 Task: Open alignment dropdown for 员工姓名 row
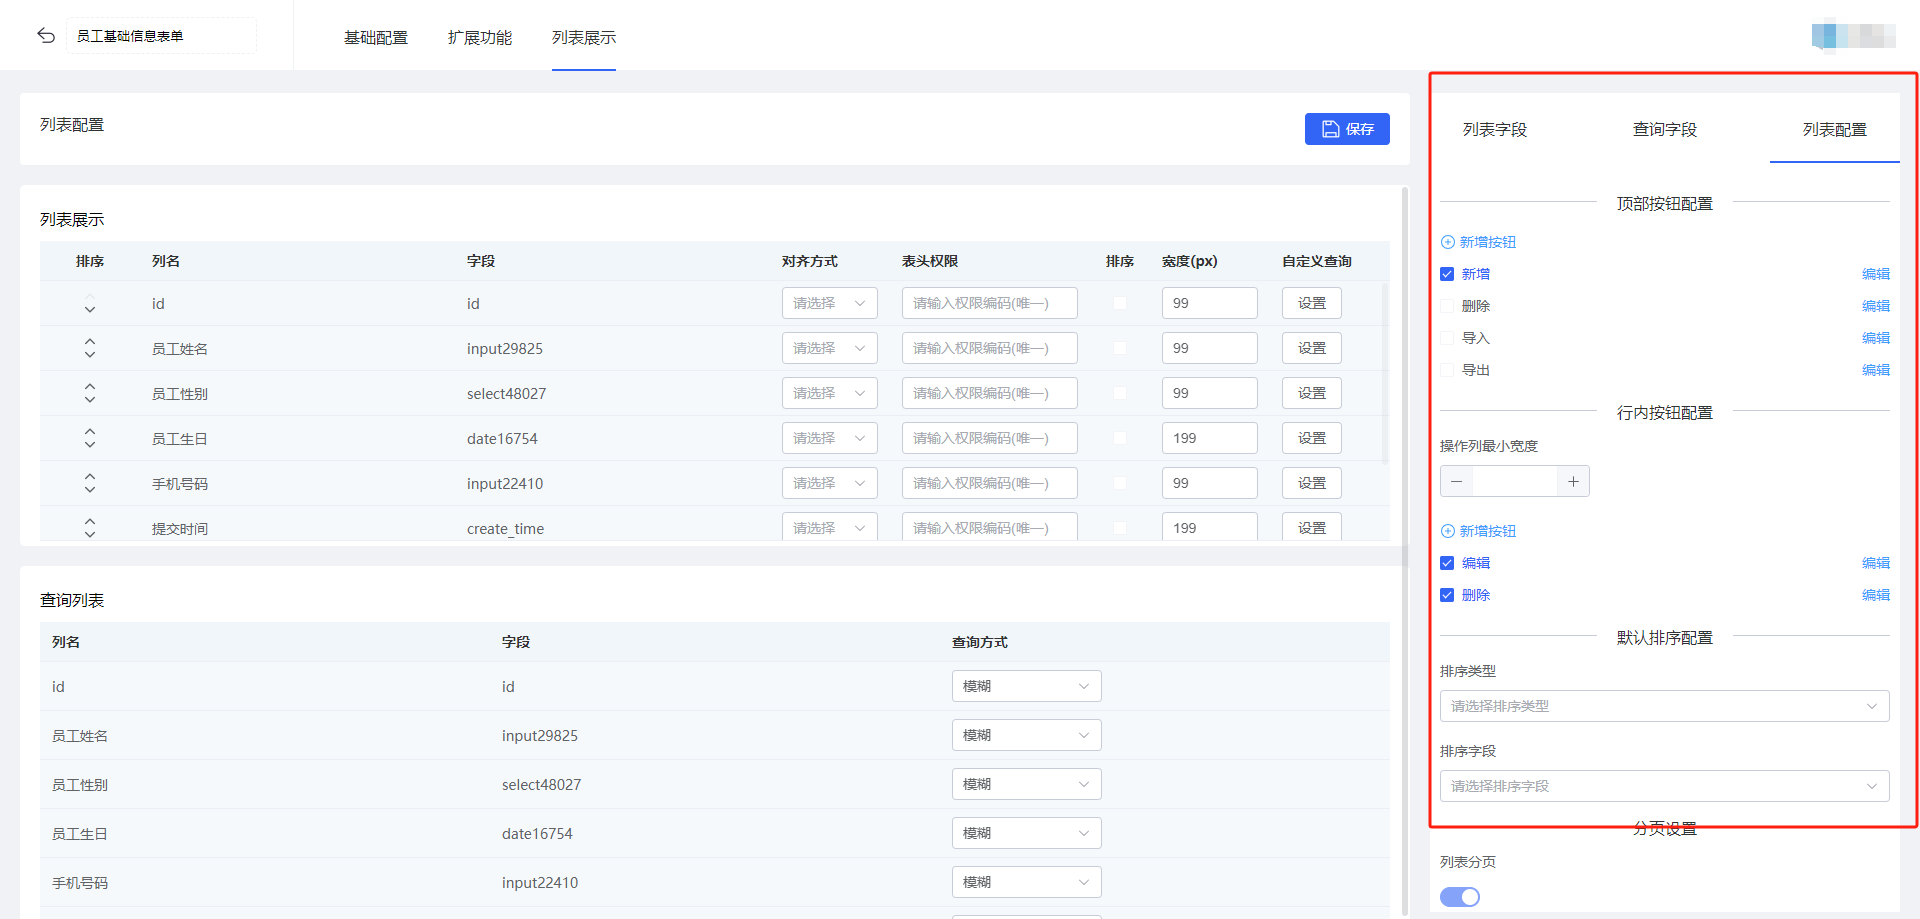(x=829, y=348)
